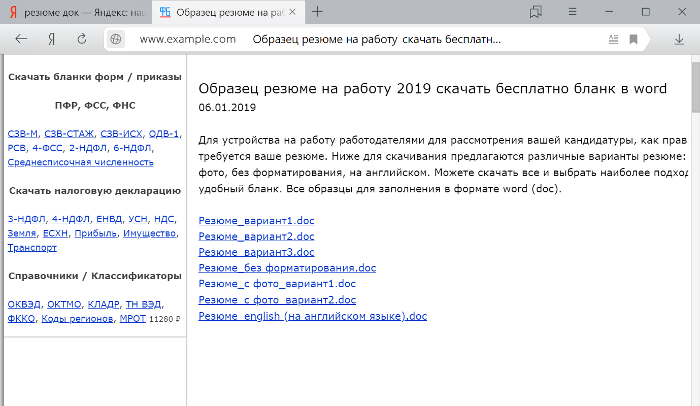Open a new tab with plus icon

(x=317, y=12)
